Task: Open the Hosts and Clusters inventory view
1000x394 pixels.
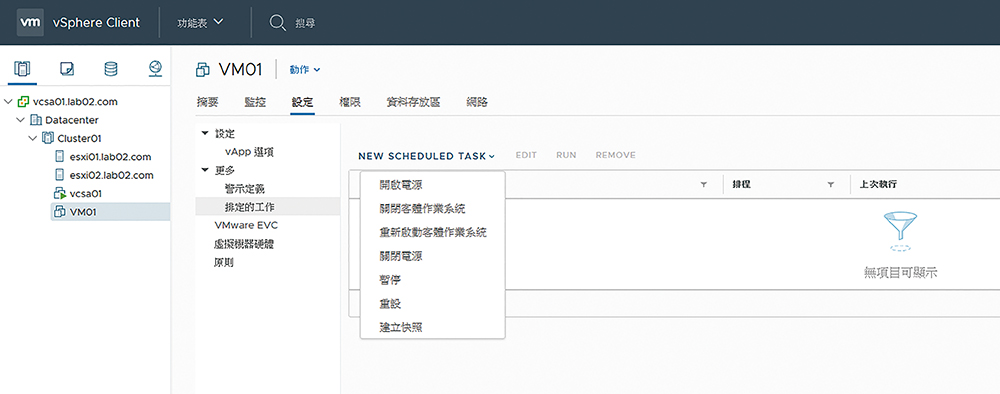Action: tap(22, 68)
